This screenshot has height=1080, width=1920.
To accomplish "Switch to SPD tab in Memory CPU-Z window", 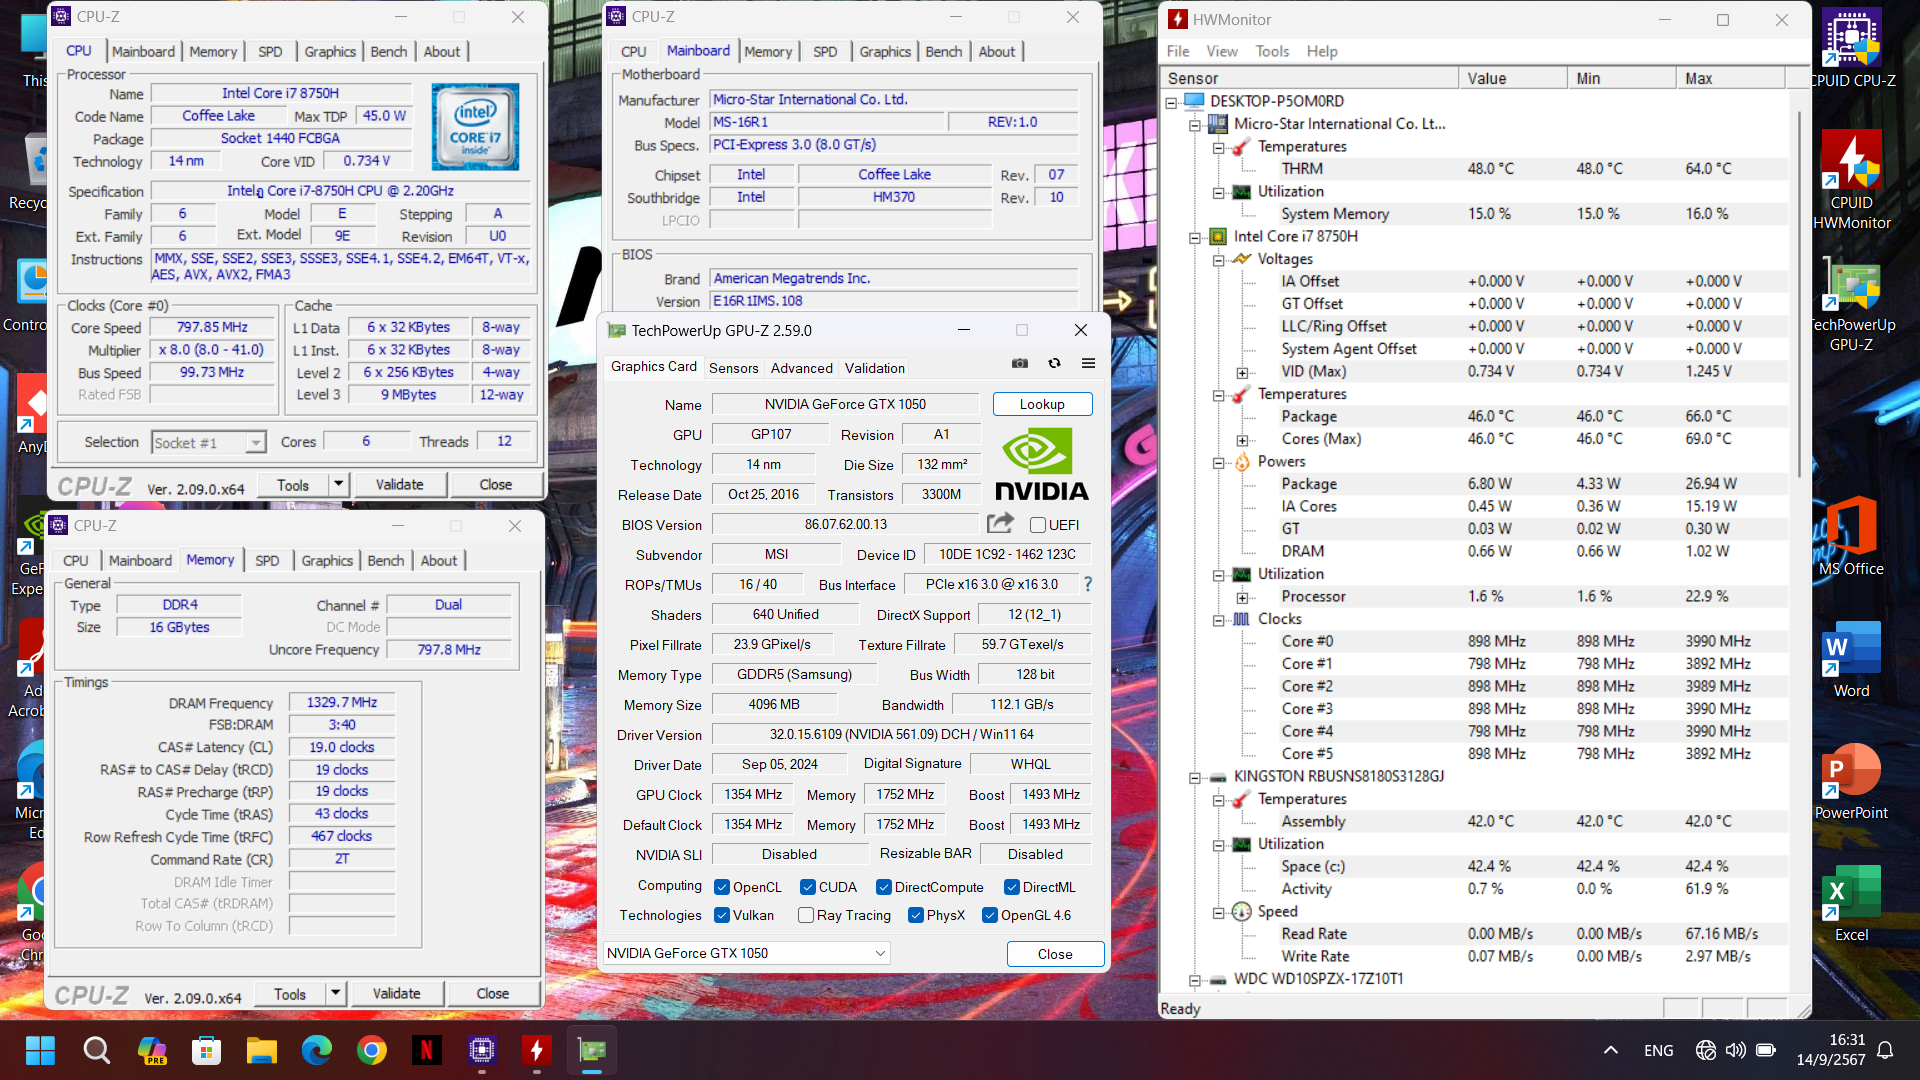I will (x=267, y=560).
